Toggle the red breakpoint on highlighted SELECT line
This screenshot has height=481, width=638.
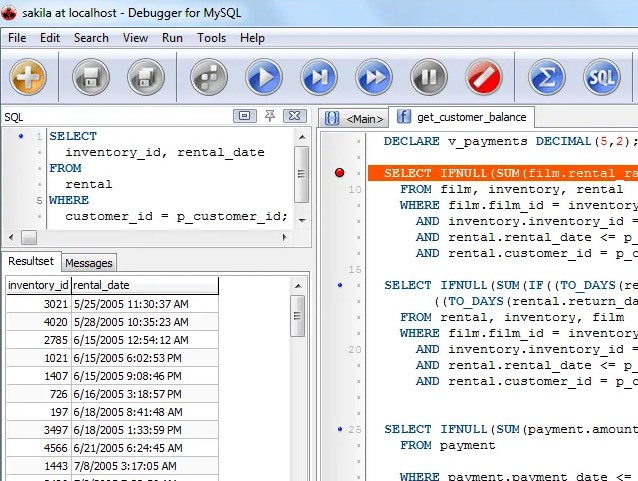339,173
